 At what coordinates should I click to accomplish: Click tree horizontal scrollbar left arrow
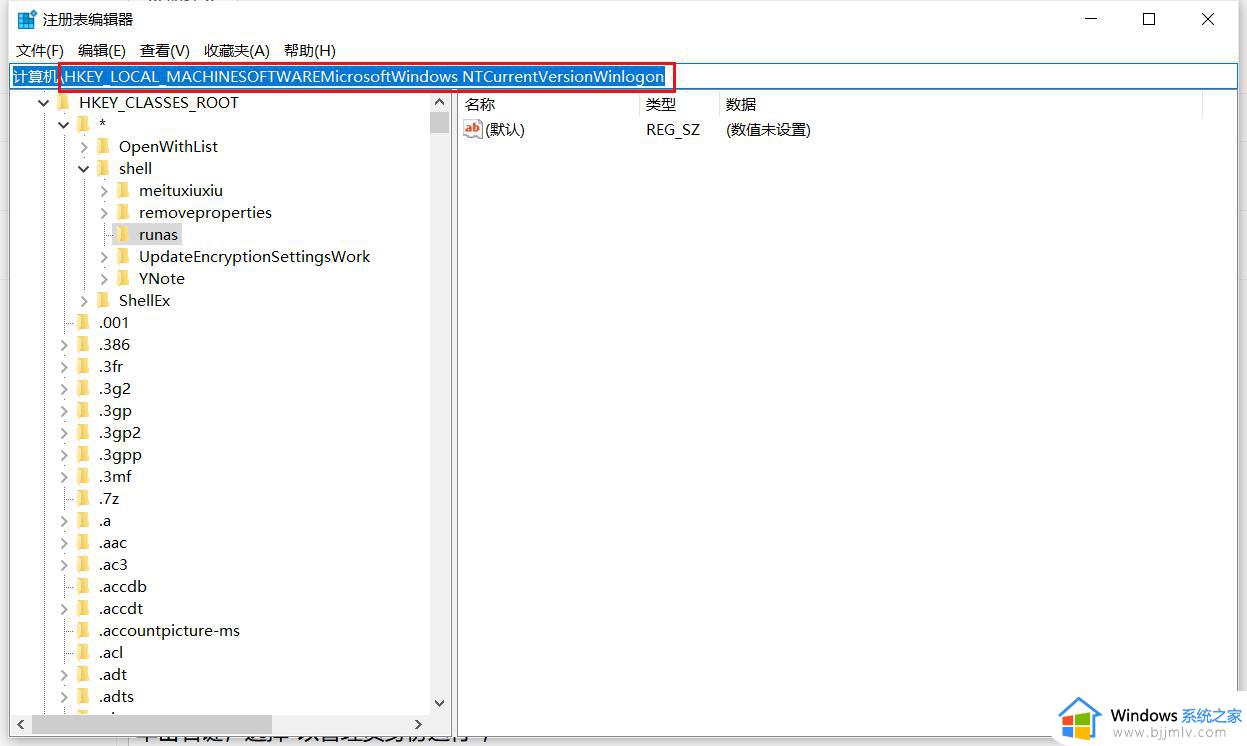(19, 723)
